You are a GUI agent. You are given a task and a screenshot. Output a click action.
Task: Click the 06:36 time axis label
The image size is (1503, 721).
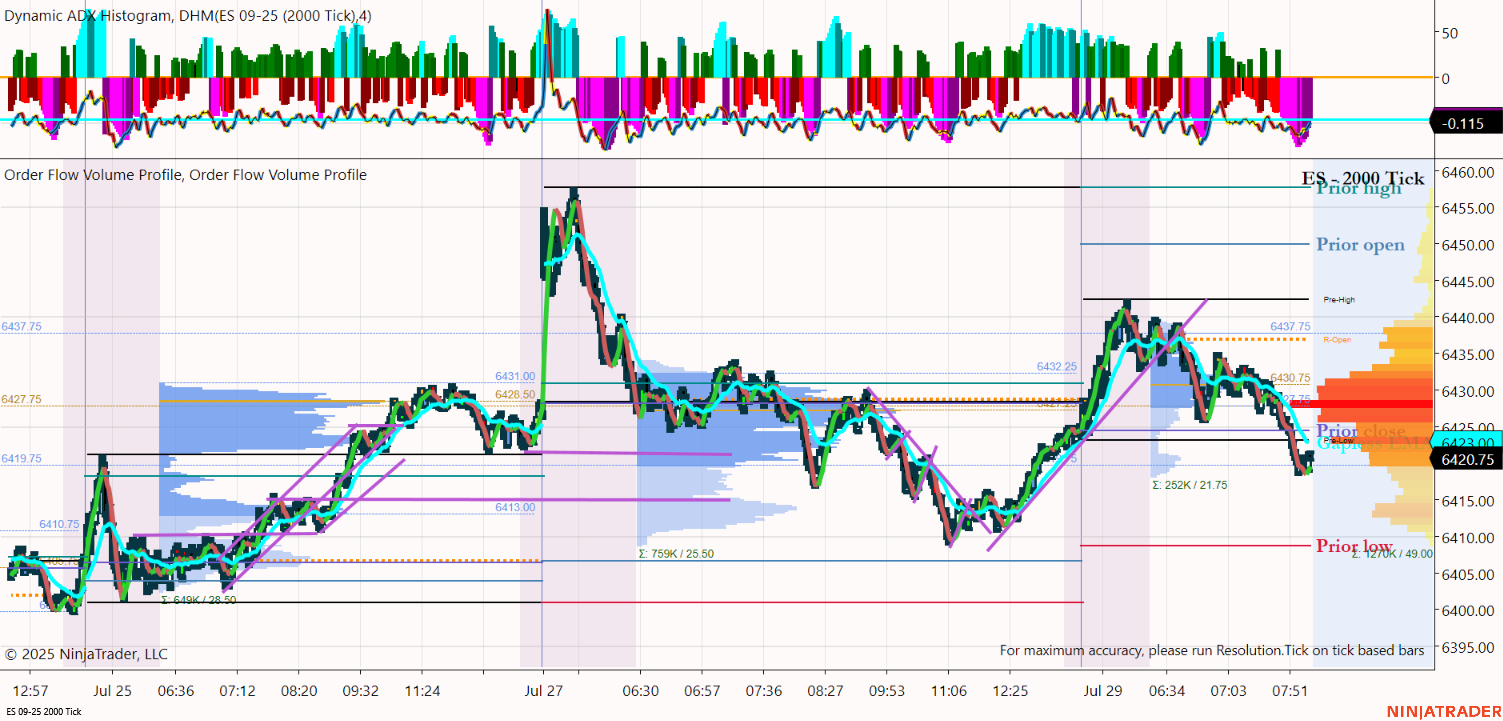pyautogui.click(x=176, y=691)
